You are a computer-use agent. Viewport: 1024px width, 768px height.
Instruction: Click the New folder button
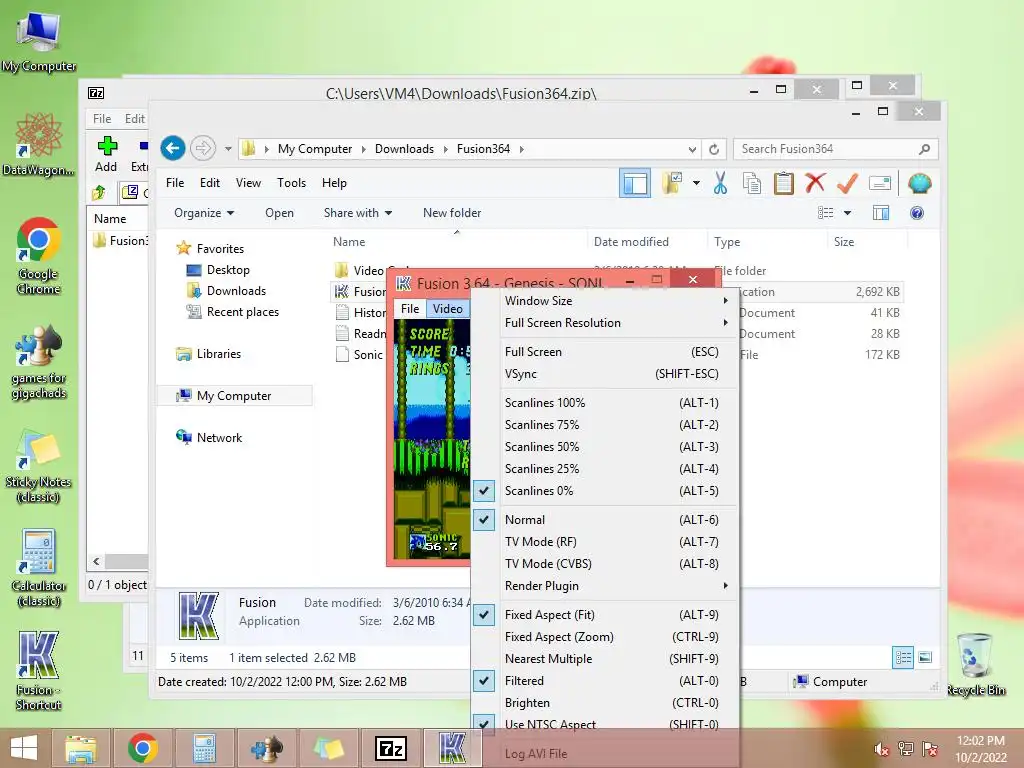[452, 213]
